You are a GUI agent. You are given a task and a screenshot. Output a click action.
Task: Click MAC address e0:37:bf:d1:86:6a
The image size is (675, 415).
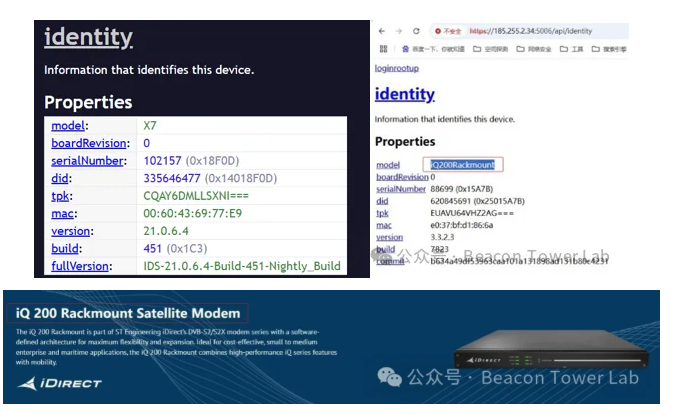461,225
